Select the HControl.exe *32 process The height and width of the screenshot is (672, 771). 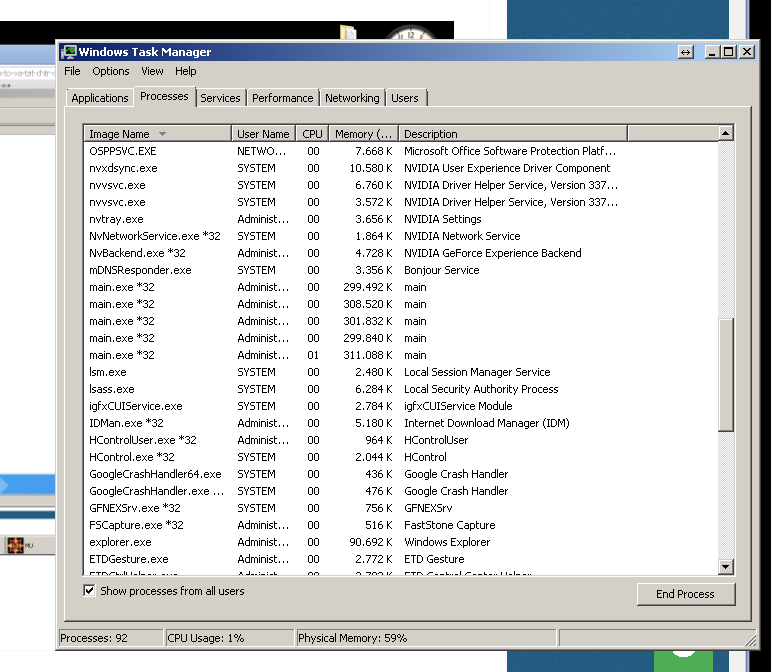[401, 457]
